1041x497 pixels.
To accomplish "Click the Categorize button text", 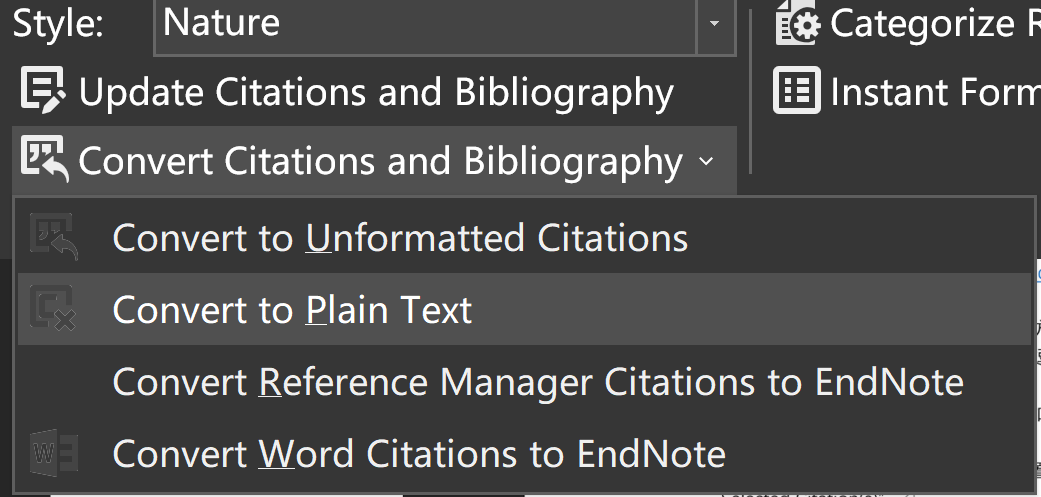I will 935,24.
